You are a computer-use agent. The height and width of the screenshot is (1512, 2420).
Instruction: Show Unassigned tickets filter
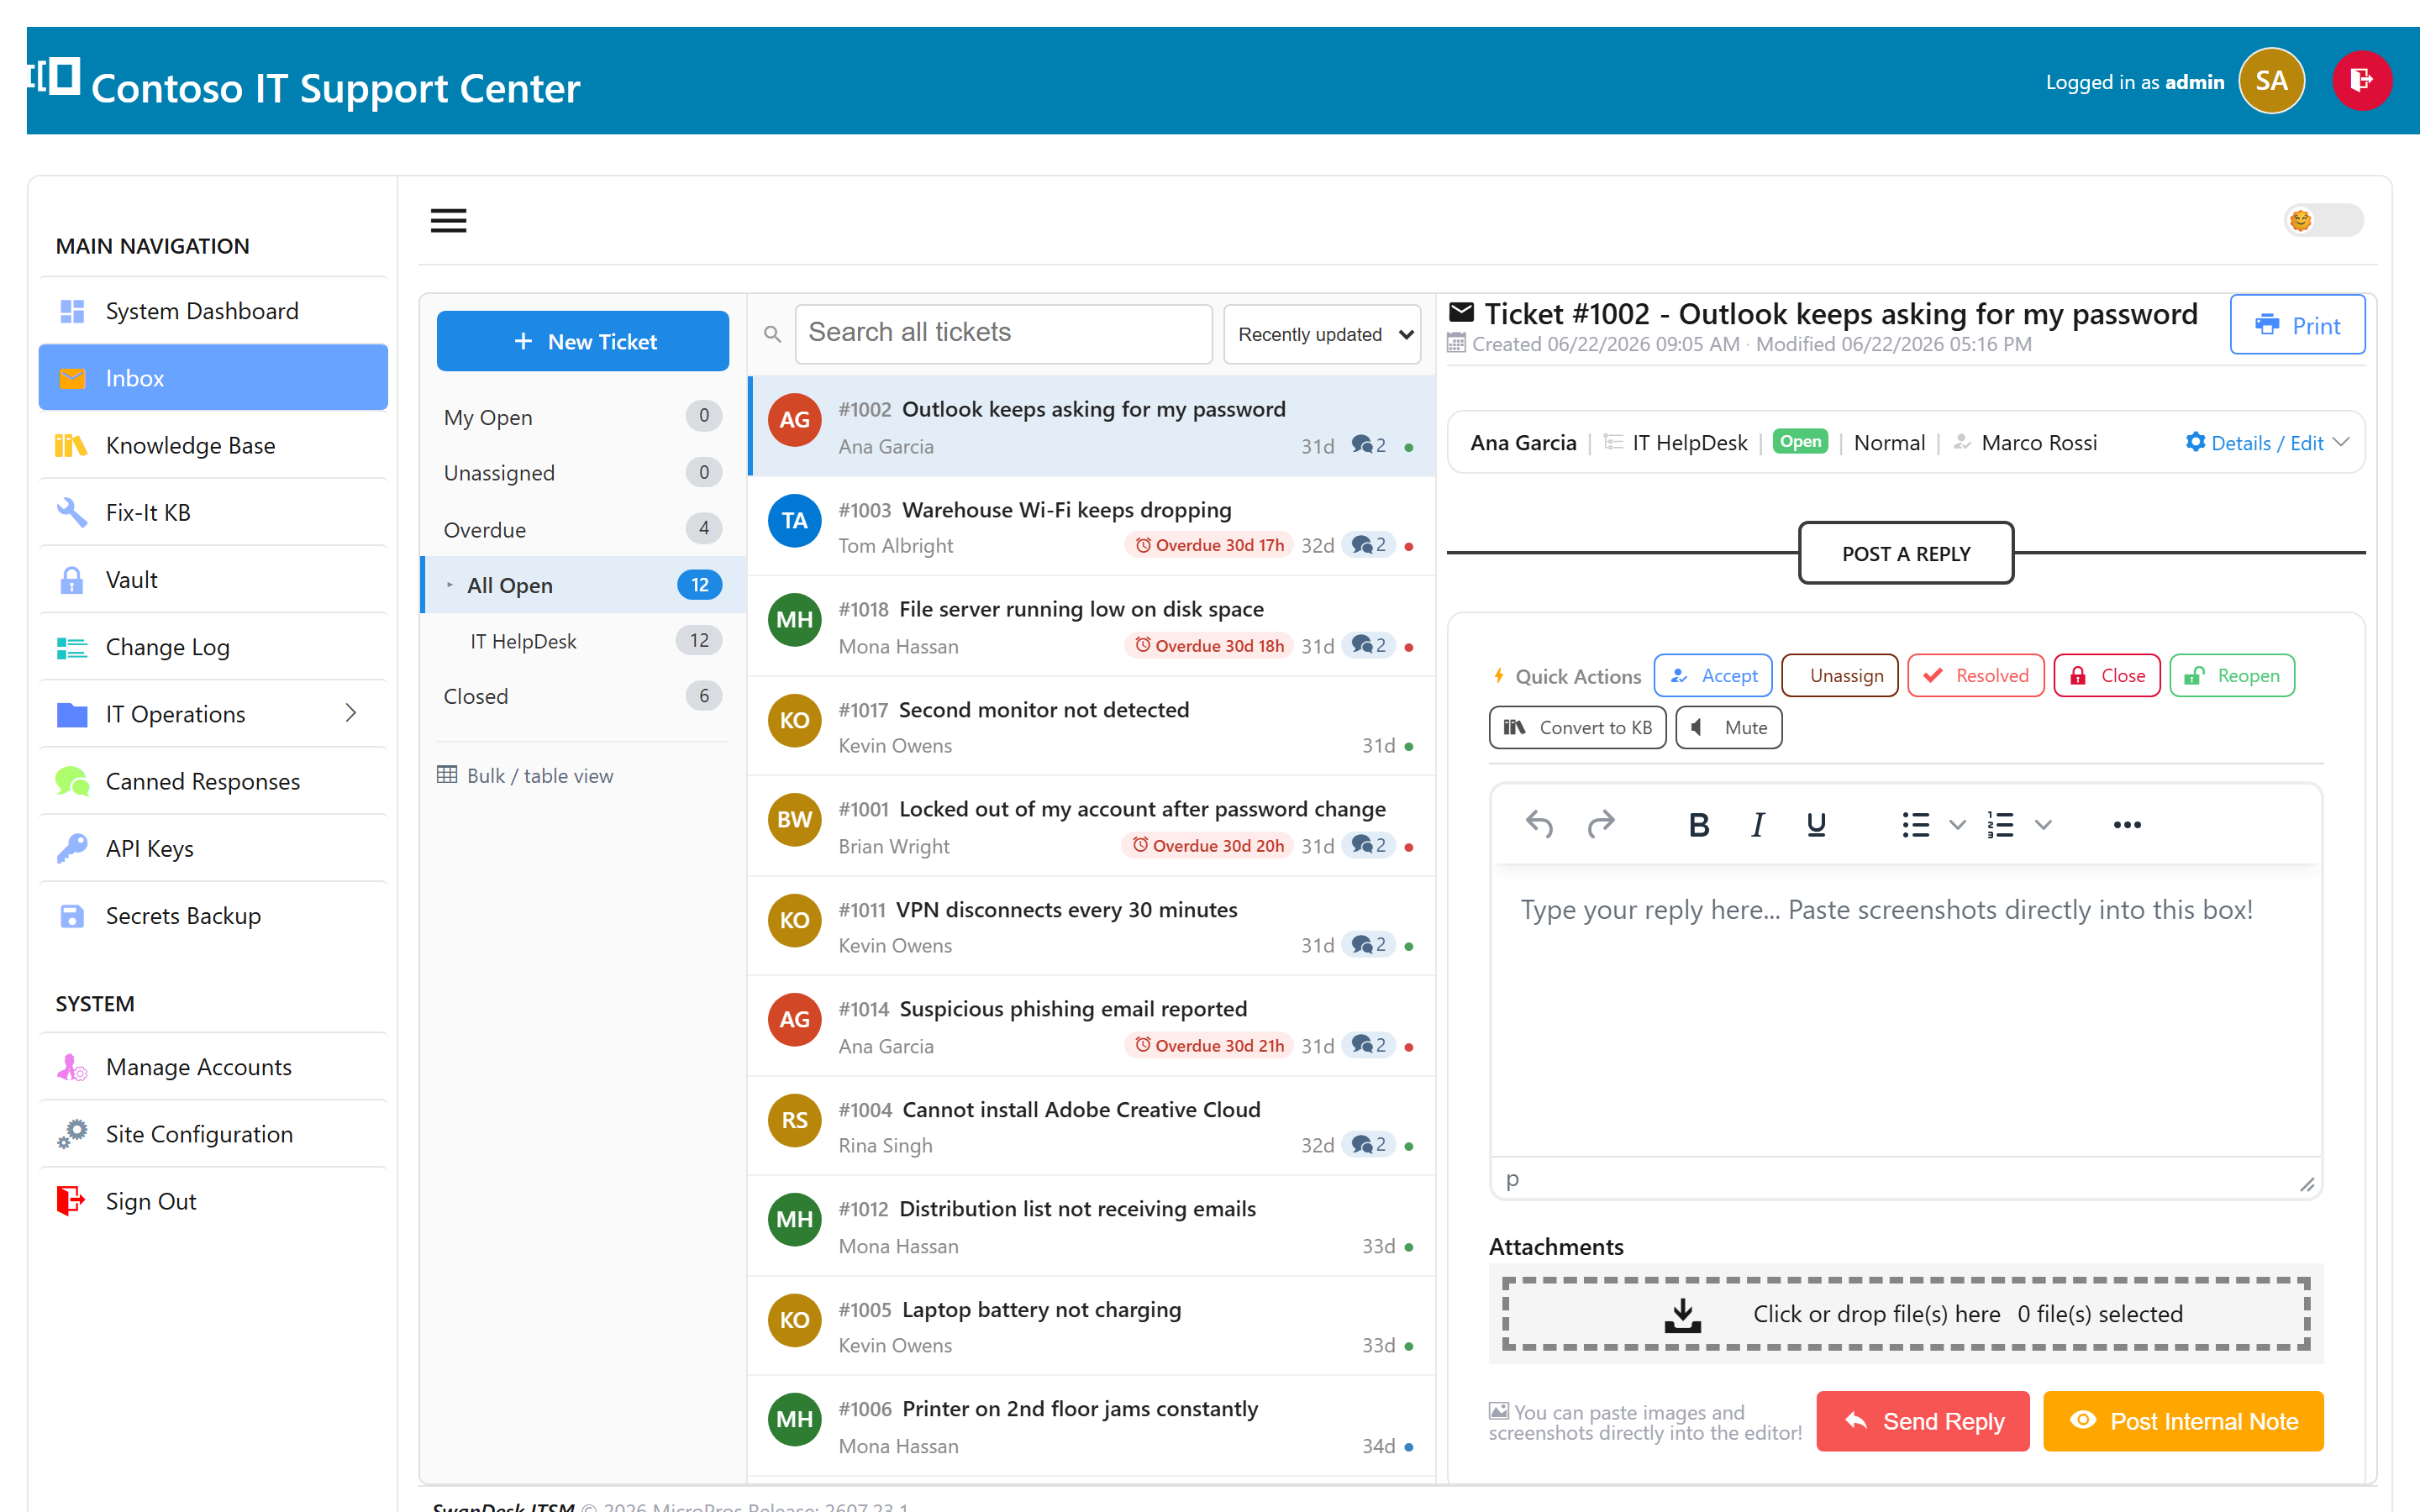point(583,472)
